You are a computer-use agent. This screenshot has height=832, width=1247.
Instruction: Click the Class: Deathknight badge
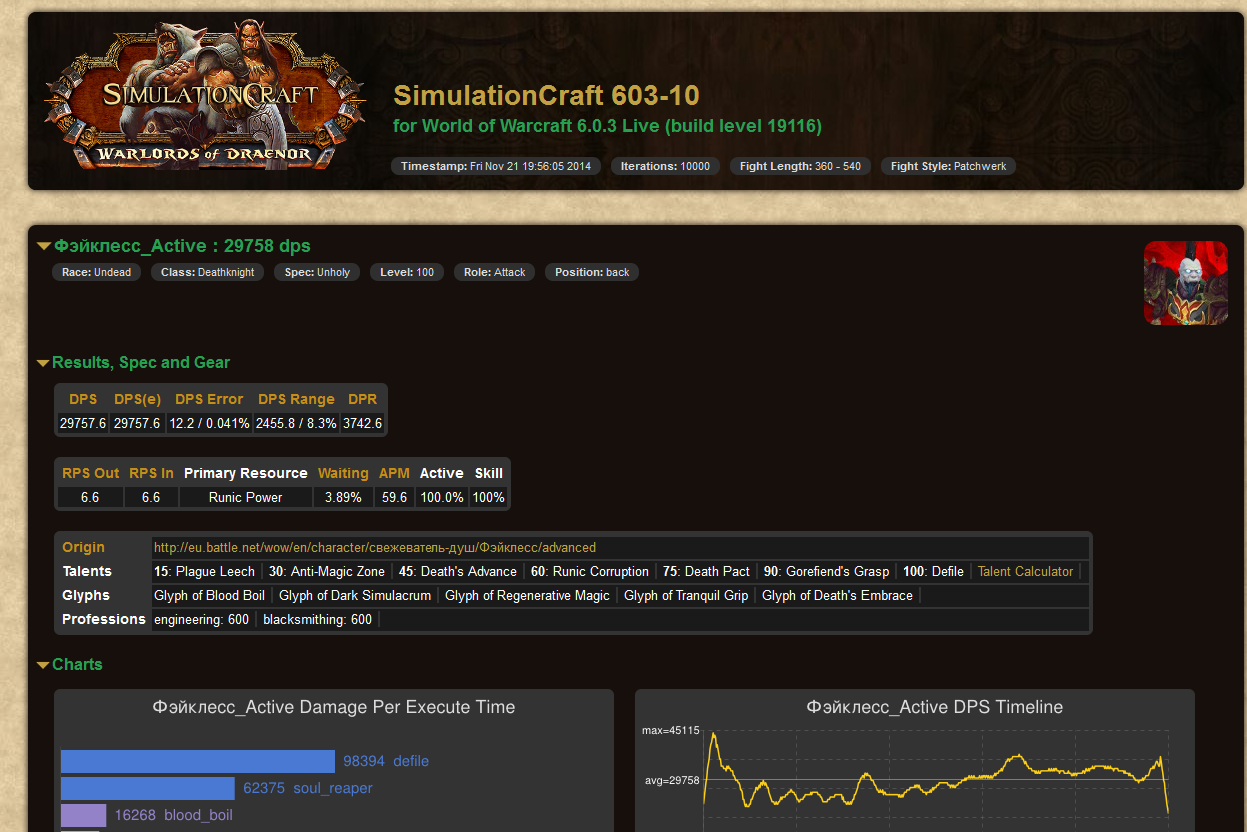coord(207,272)
